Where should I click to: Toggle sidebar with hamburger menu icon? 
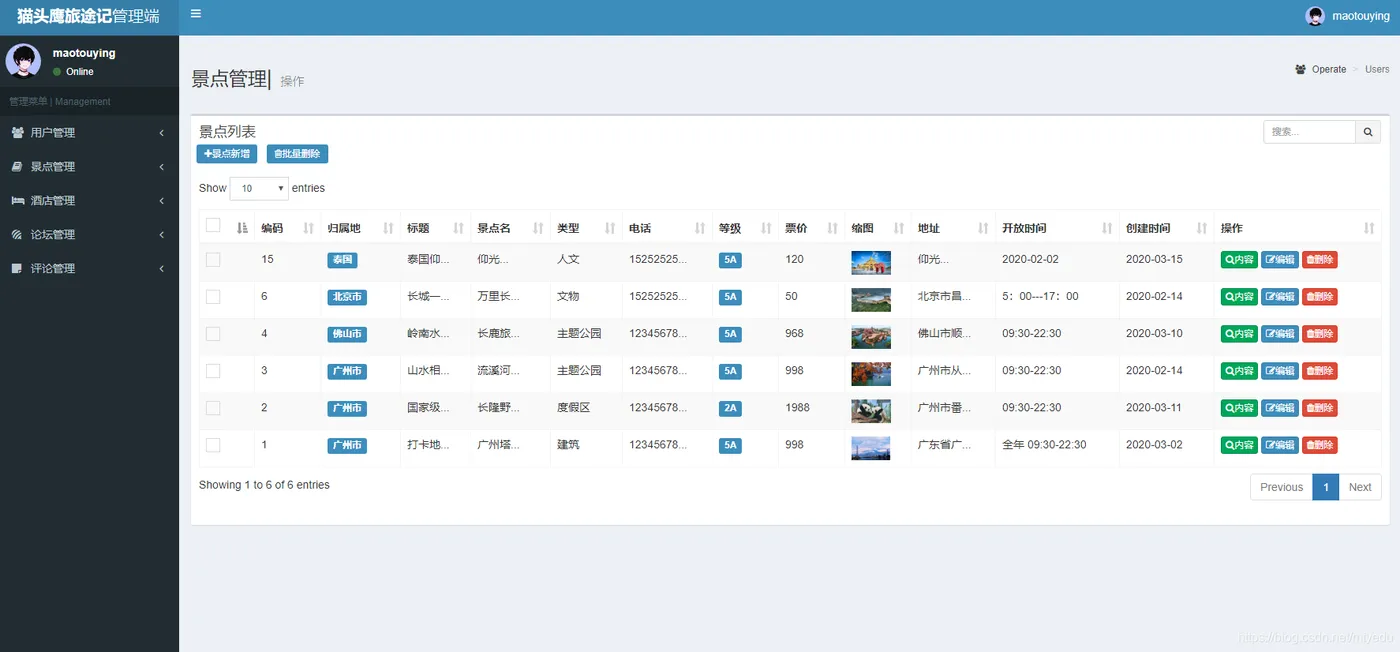pos(196,14)
